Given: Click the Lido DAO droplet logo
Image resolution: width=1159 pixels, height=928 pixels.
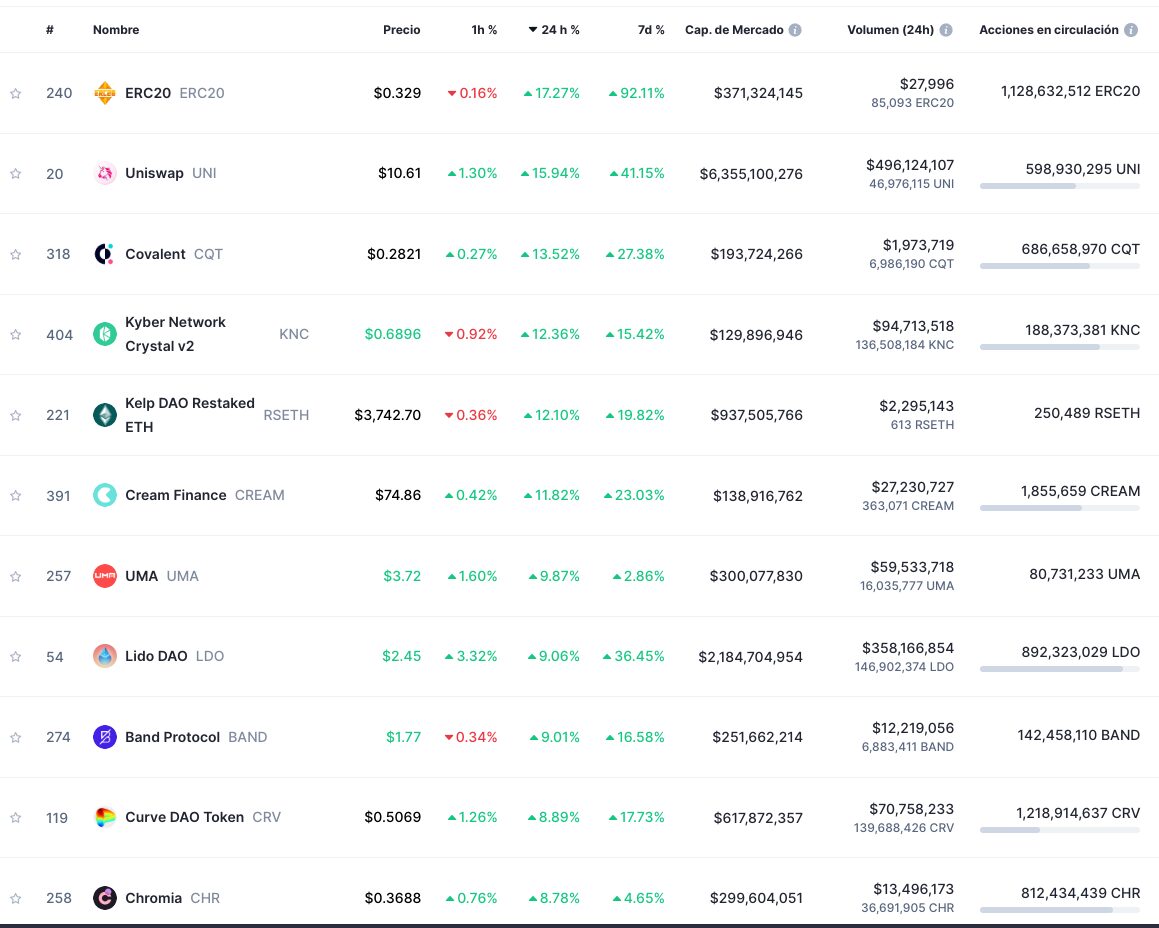Looking at the screenshot, I should (x=105, y=656).
